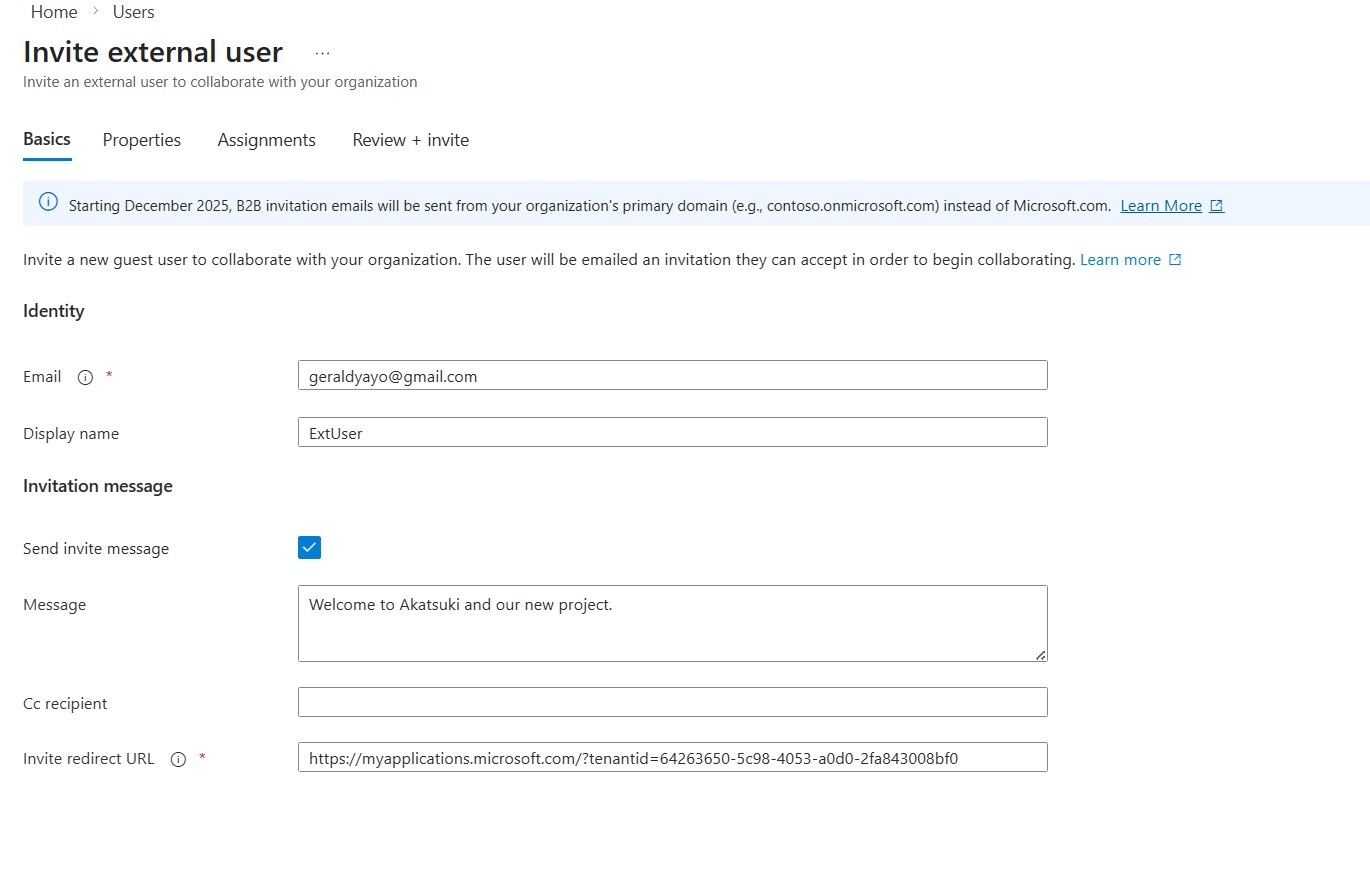Follow the guest user Learn more link

click(x=1120, y=260)
